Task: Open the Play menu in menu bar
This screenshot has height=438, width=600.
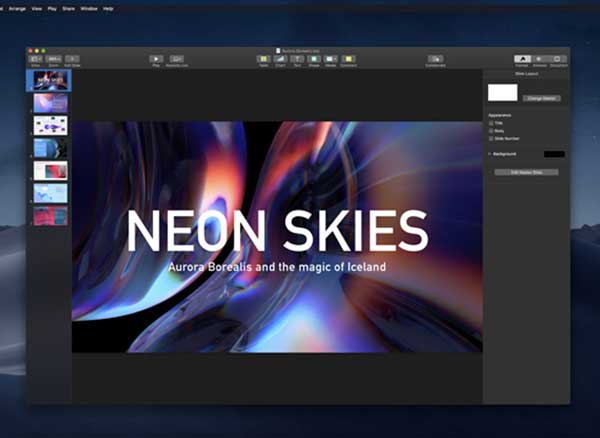Action: point(52,8)
